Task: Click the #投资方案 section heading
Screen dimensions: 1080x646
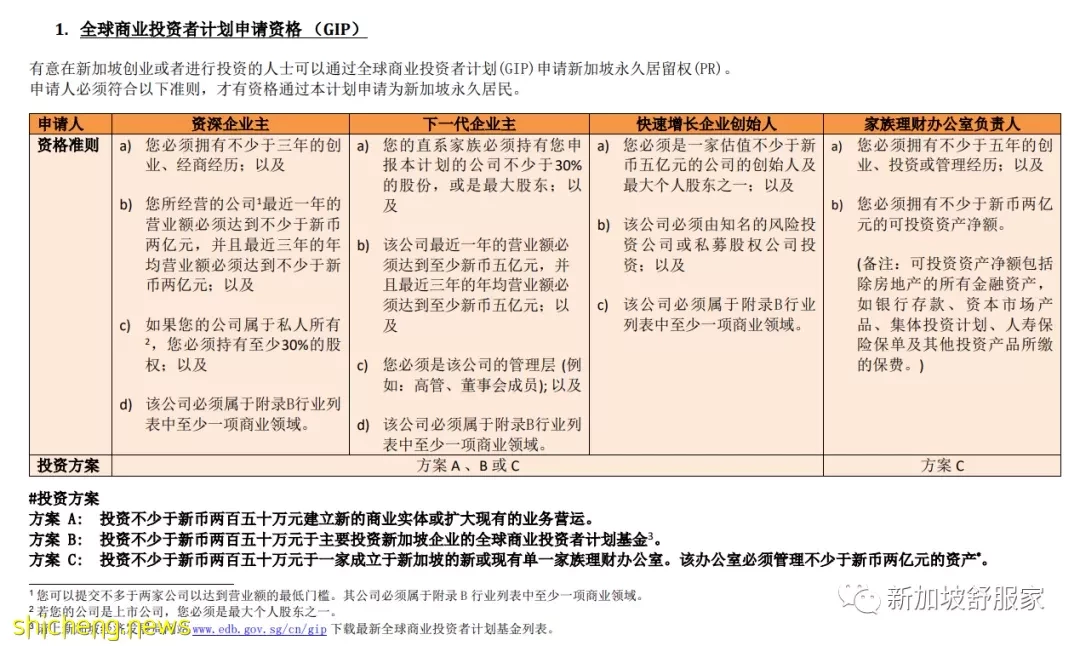Action: click(x=64, y=498)
